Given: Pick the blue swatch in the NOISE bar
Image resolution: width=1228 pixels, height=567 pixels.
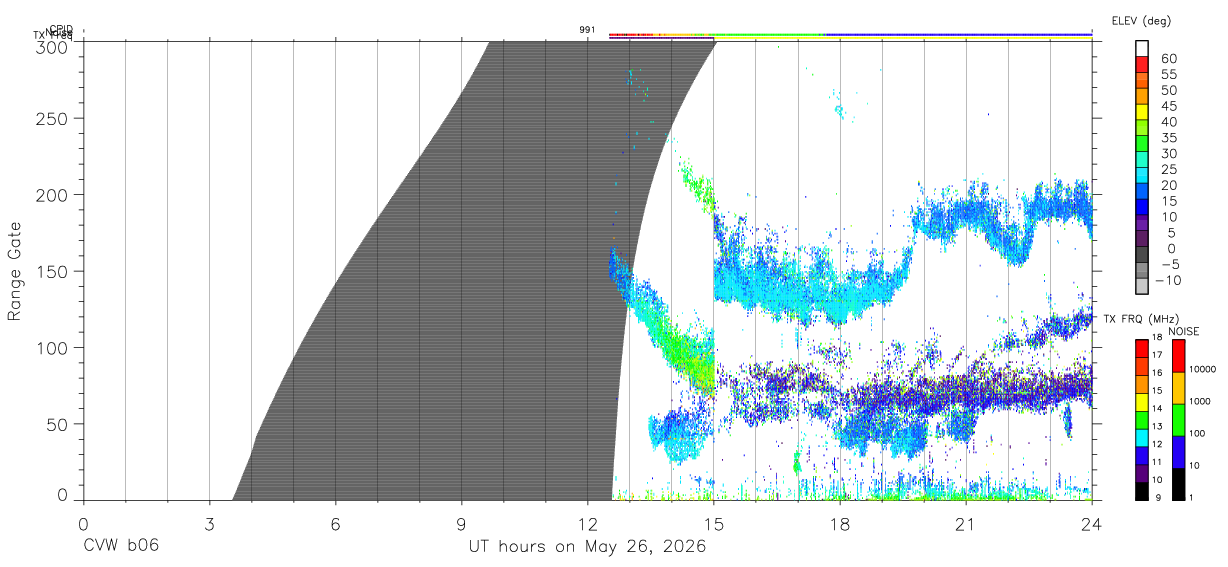Looking at the screenshot, I should point(1177,451).
